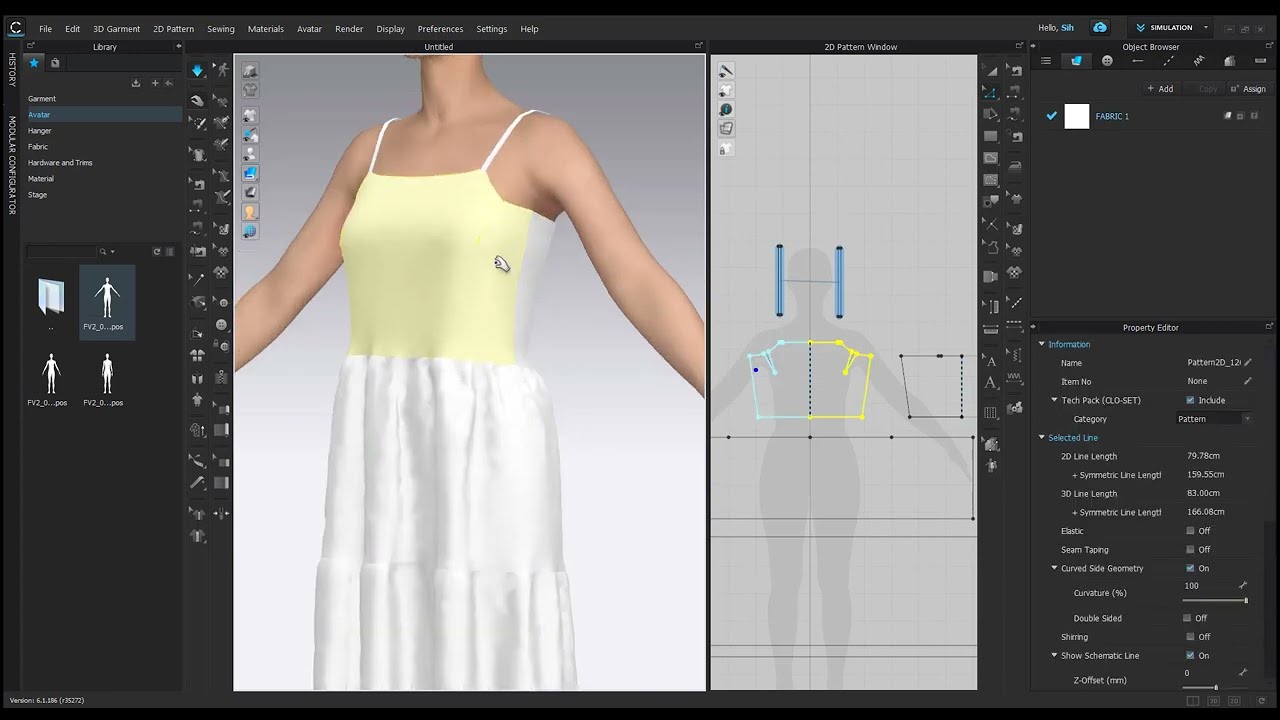Click the globe environment icon in 3D view

(x=250, y=231)
